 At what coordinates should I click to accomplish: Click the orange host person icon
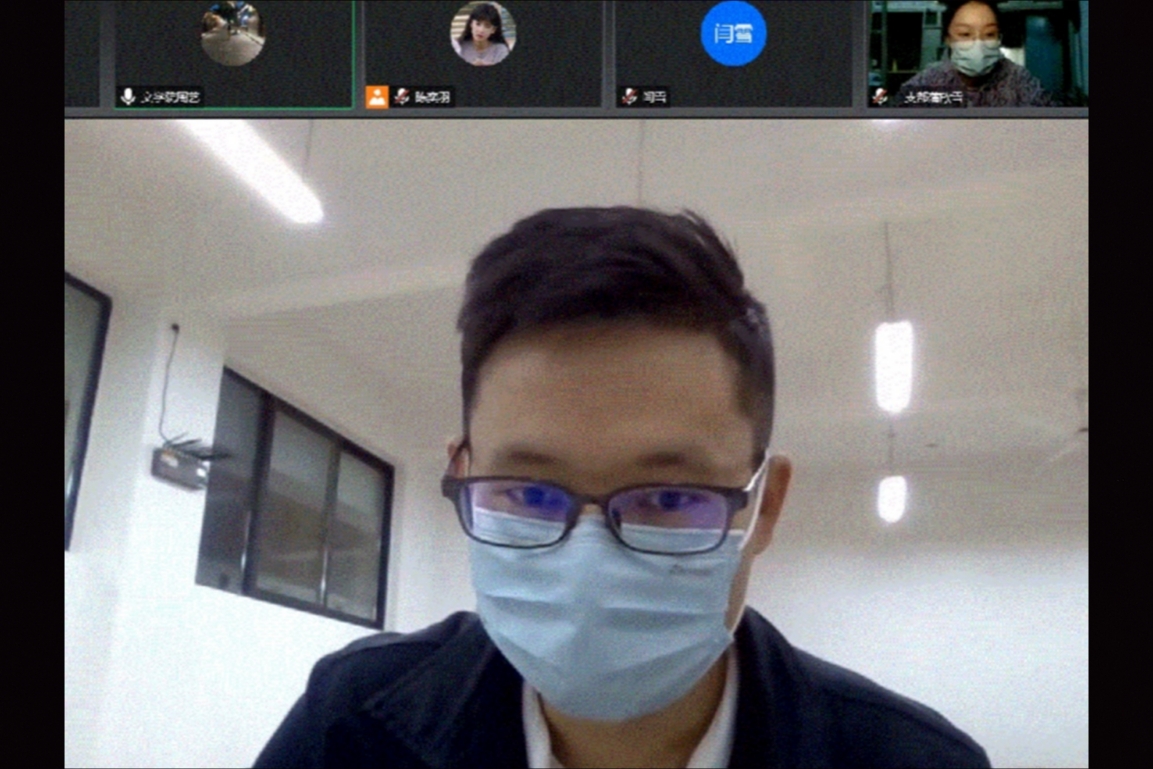pos(377,97)
